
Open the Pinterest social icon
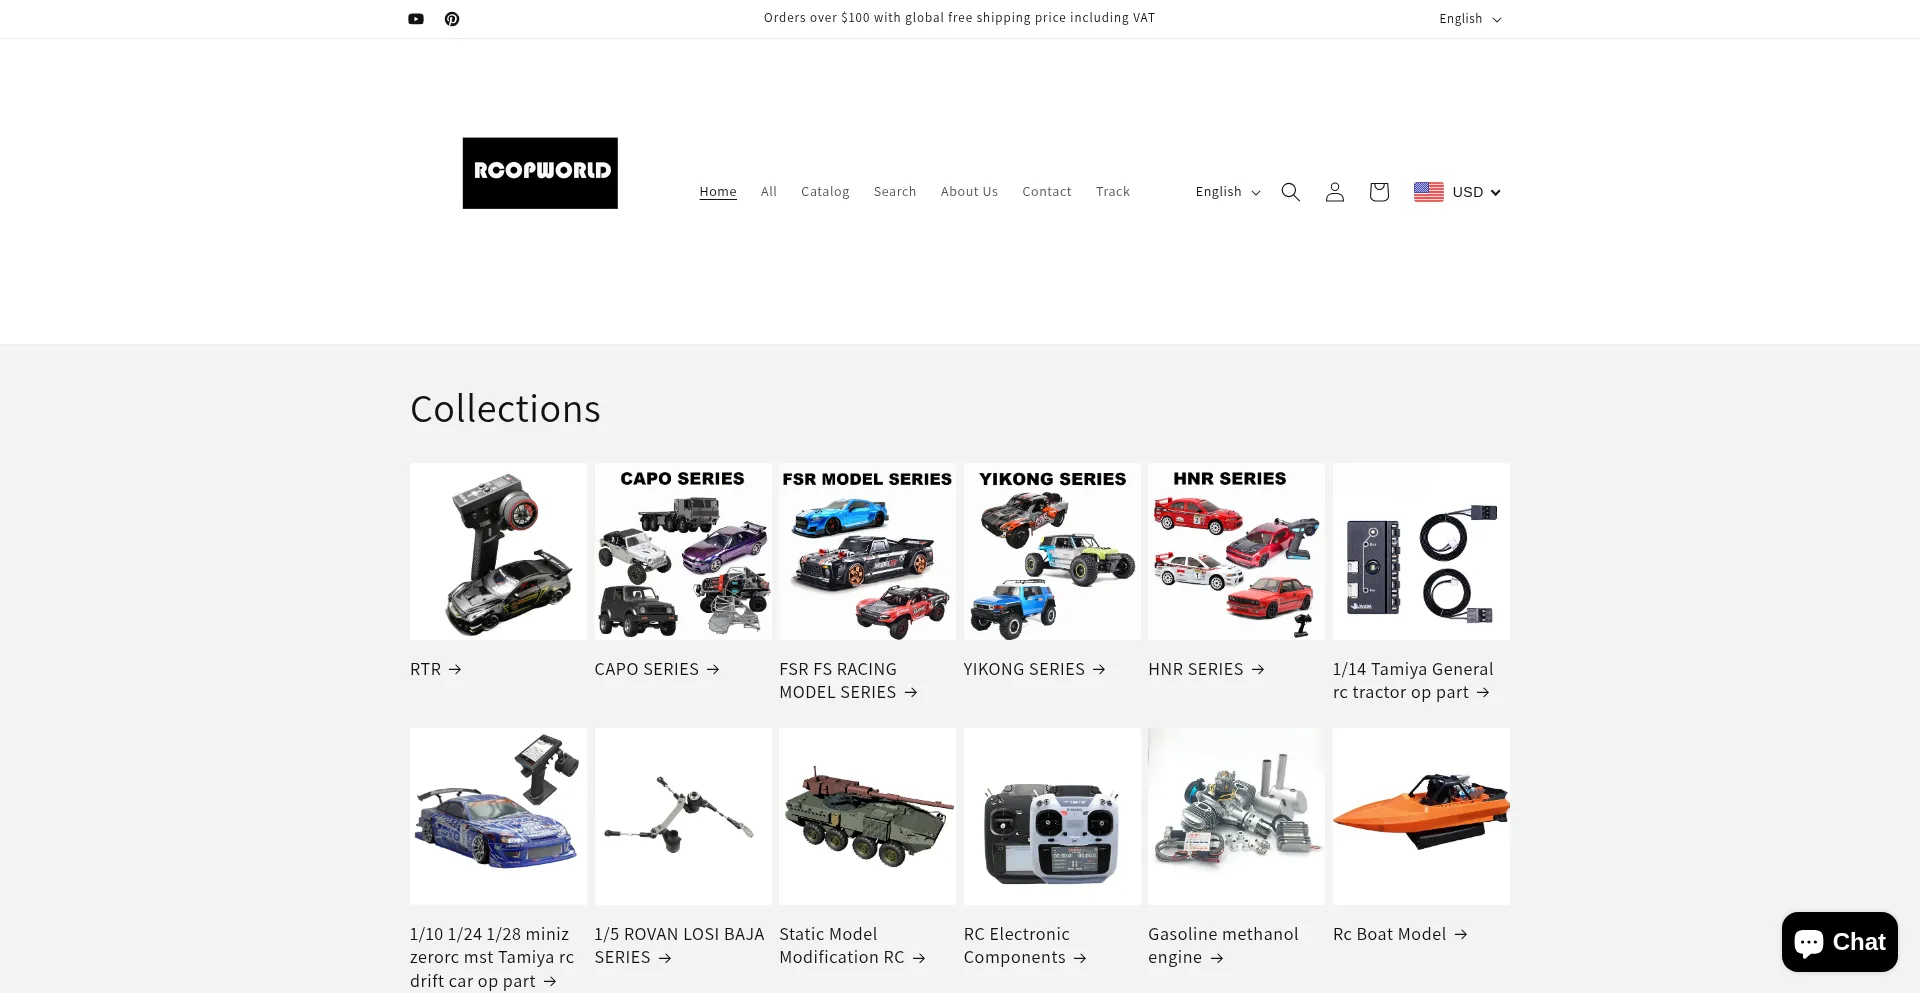point(452,19)
